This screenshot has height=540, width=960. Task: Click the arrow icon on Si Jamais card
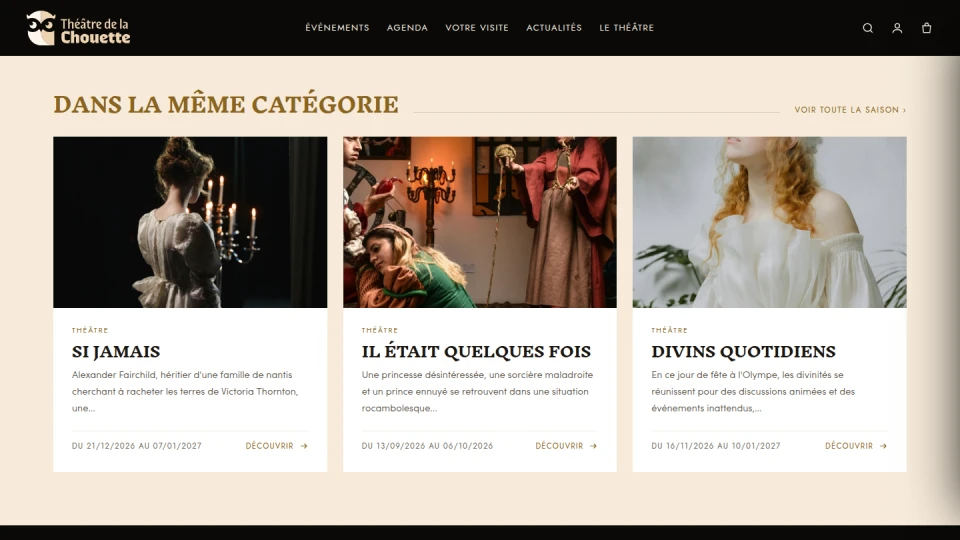[x=304, y=446]
